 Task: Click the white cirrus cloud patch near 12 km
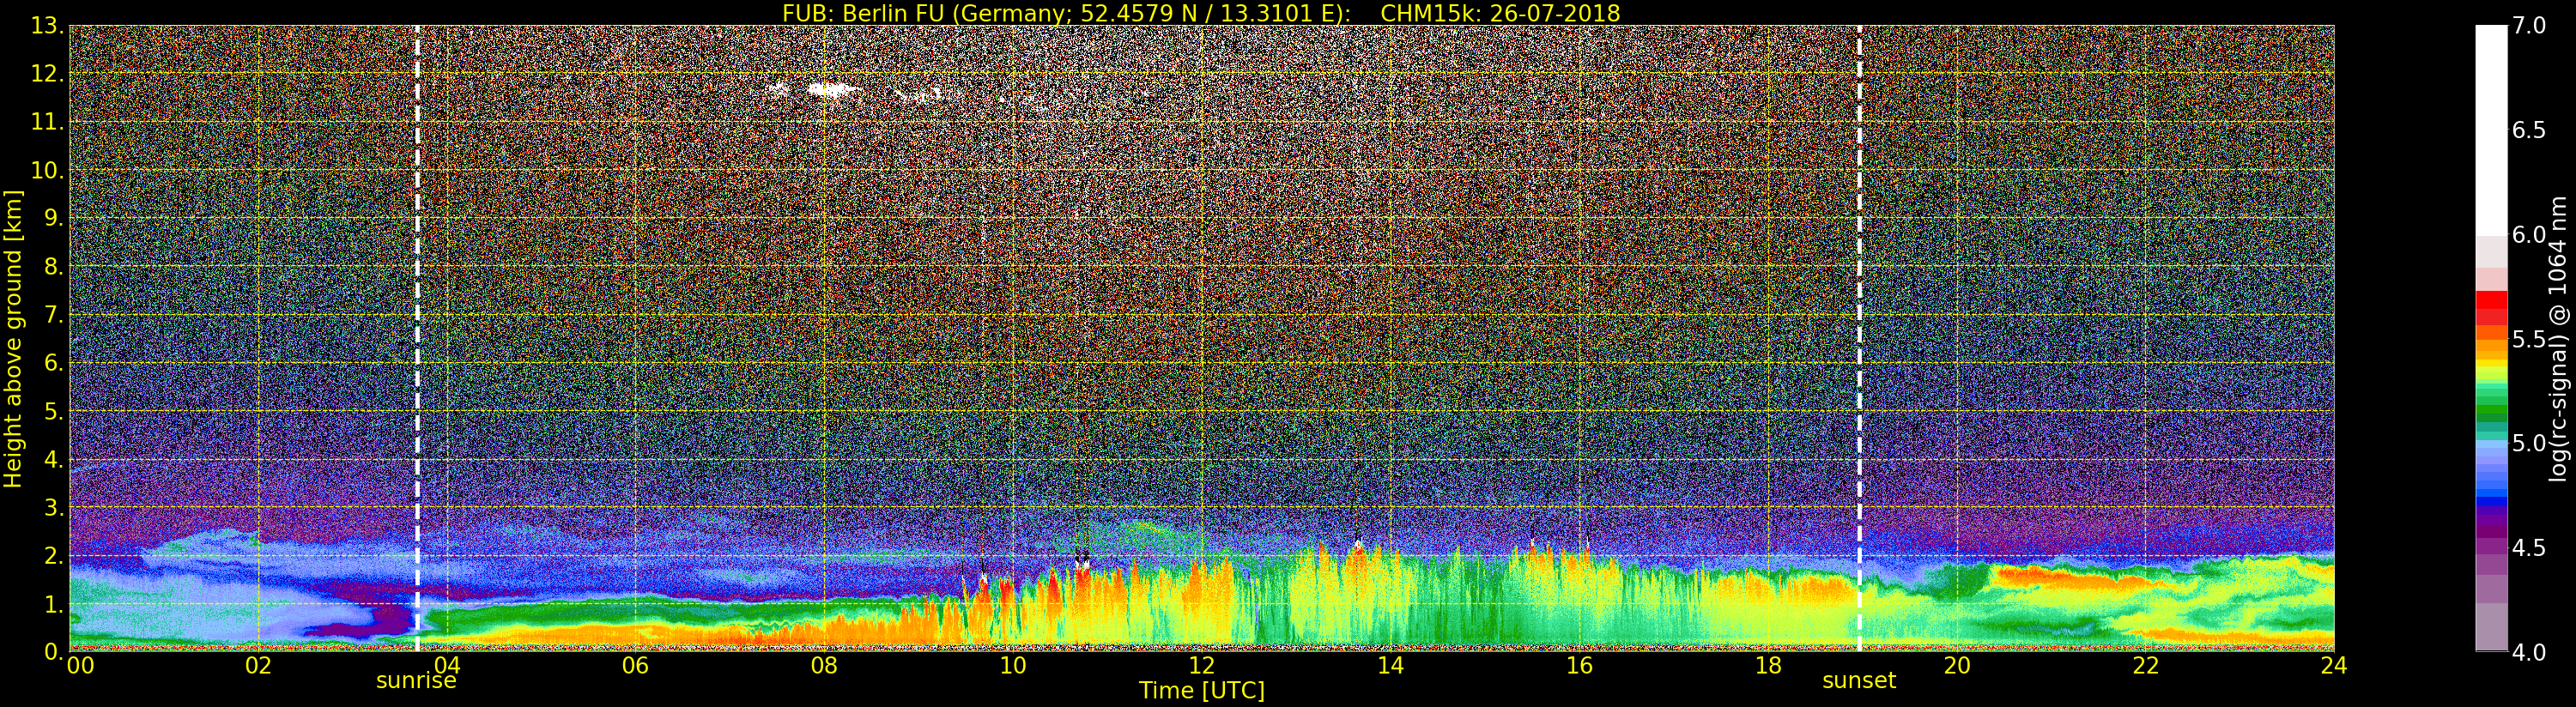pyautogui.click(x=832, y=90)
